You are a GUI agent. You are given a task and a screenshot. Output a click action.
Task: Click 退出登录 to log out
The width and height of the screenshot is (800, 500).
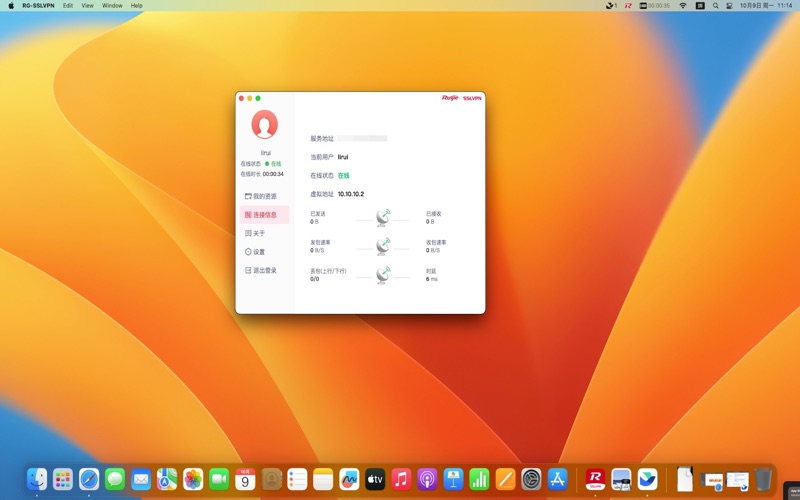tap(263, 270)
